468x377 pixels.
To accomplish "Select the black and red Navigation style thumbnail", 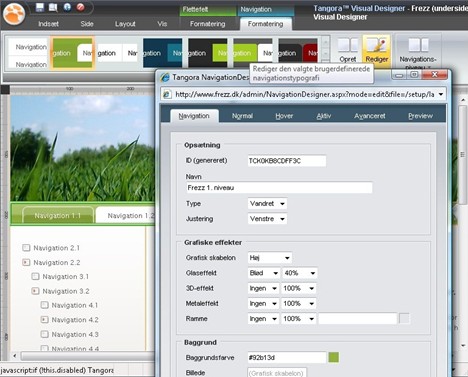I will 298,53.
